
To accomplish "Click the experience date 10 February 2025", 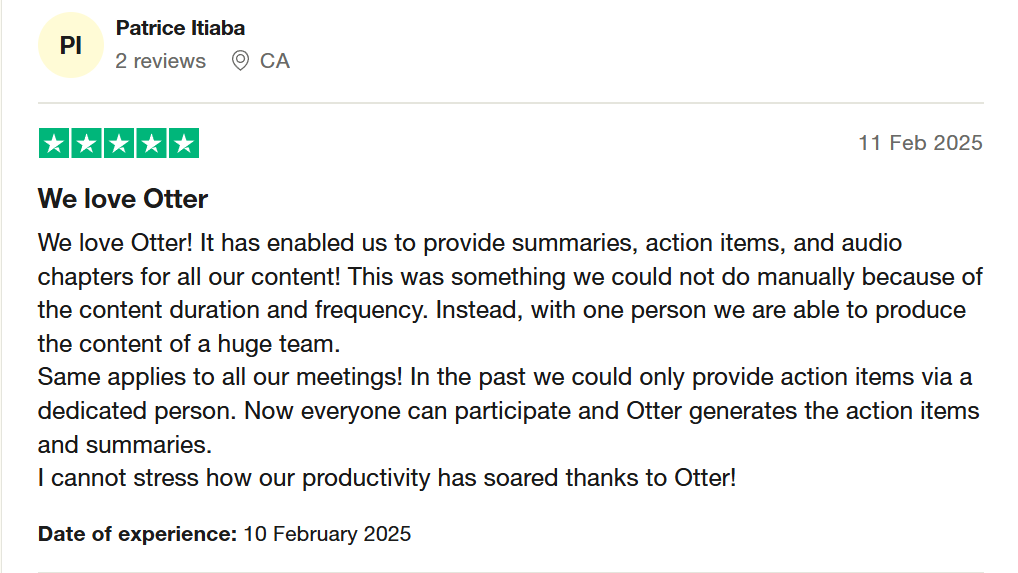I will (327, 534).
